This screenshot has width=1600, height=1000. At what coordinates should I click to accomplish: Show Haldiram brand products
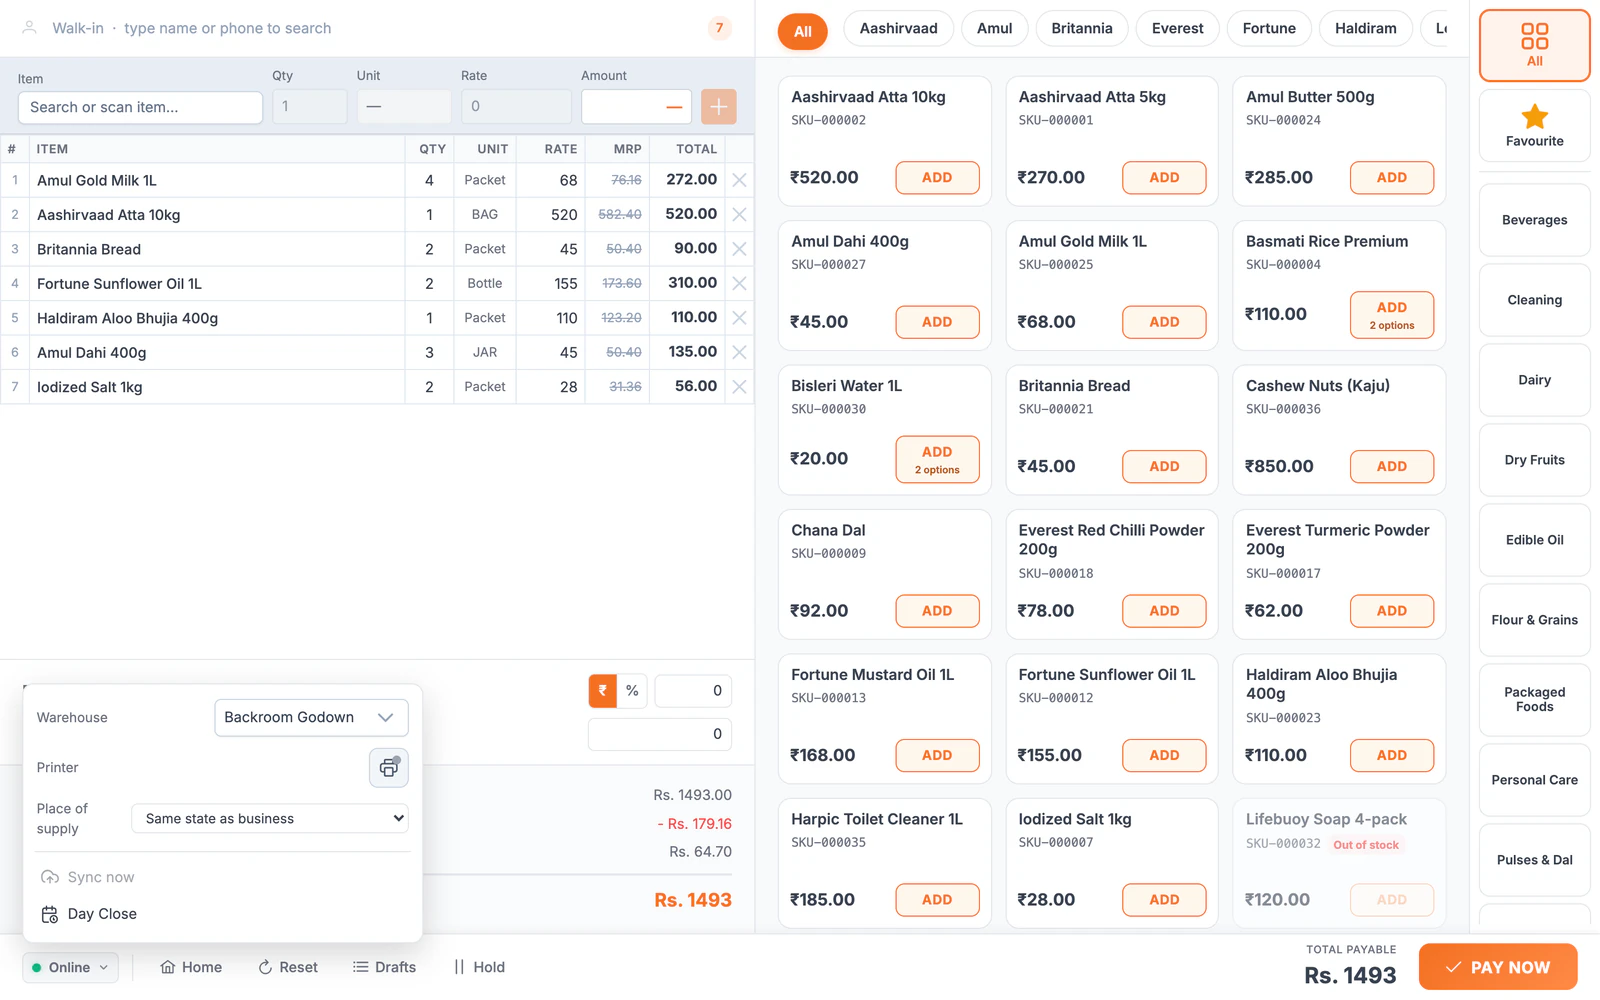click(1365, 29)
